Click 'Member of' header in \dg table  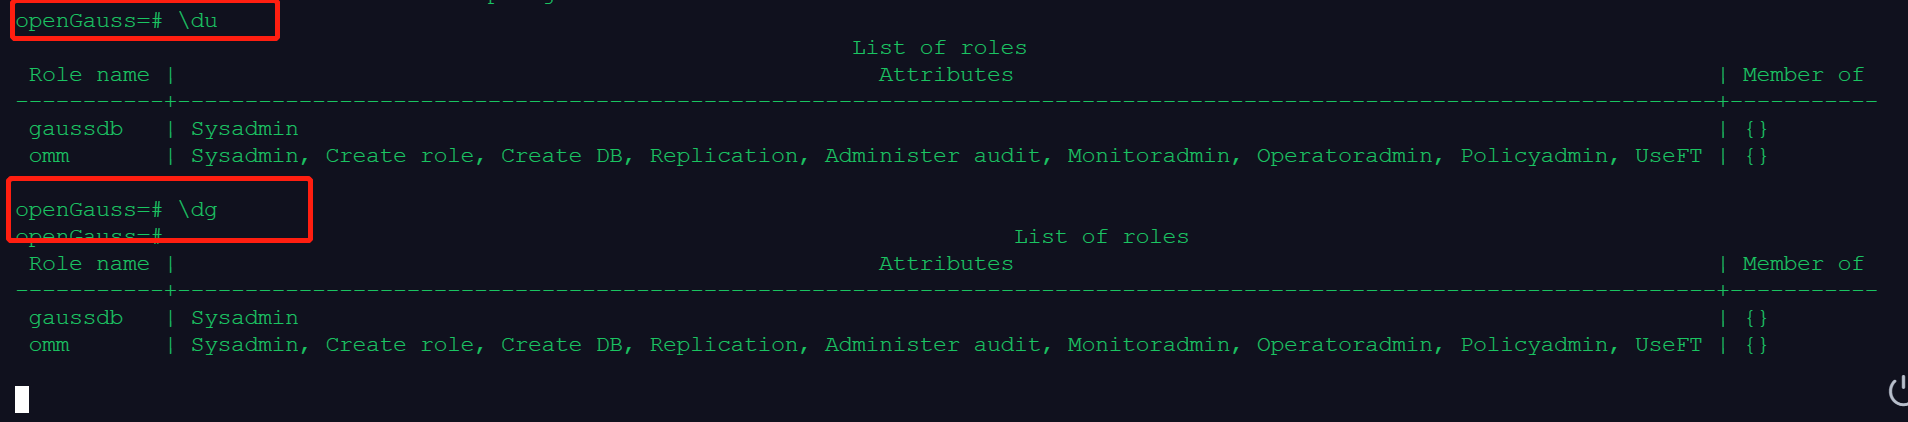[x=1803, y=264]
